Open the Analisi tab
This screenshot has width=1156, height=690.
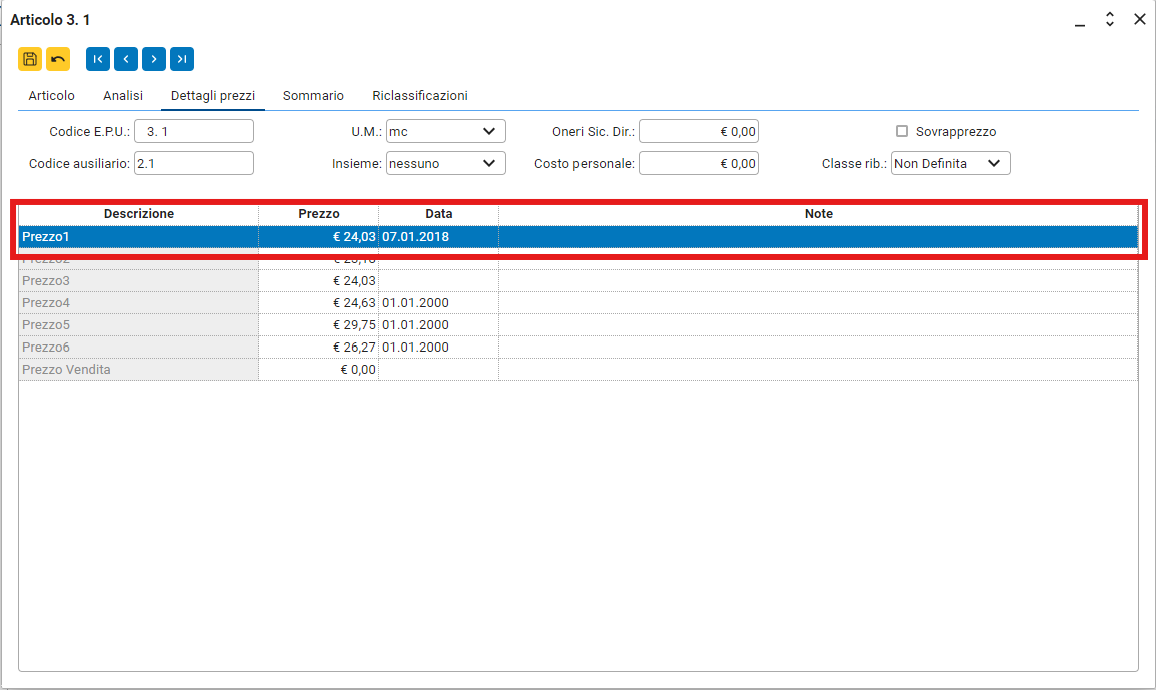pos(123,96)
